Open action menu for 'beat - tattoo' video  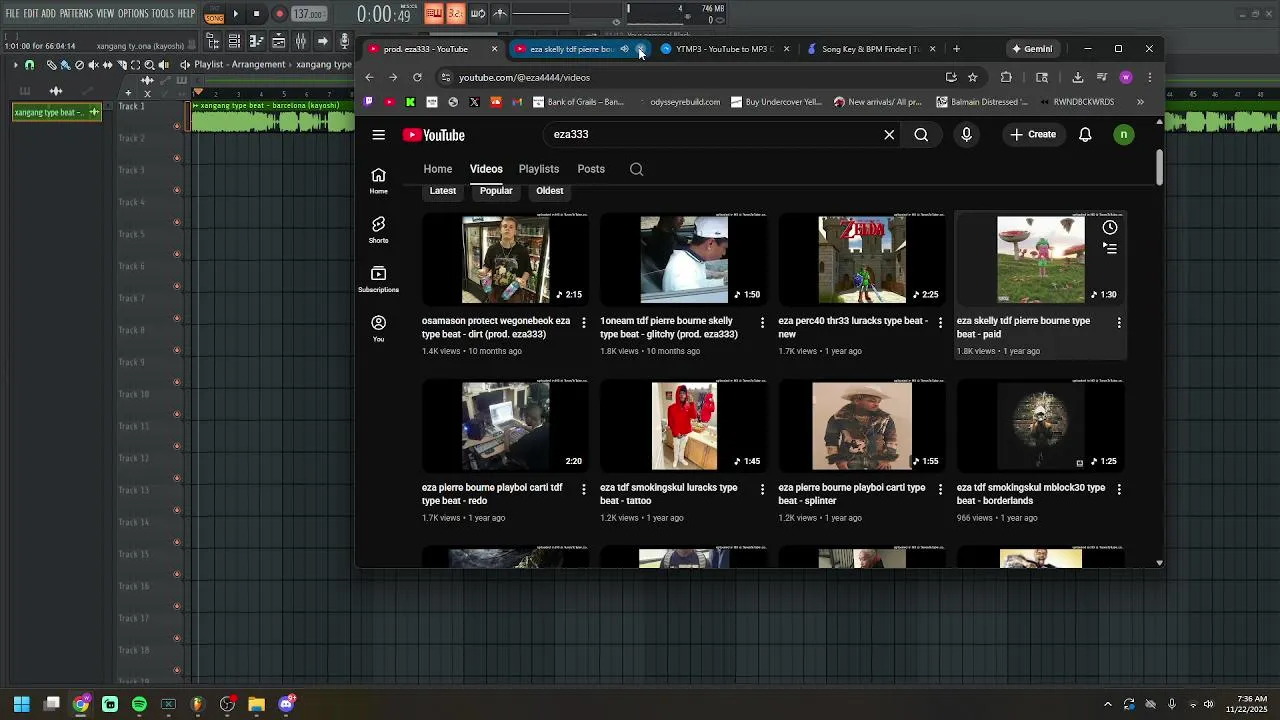[x=762, y=490]
